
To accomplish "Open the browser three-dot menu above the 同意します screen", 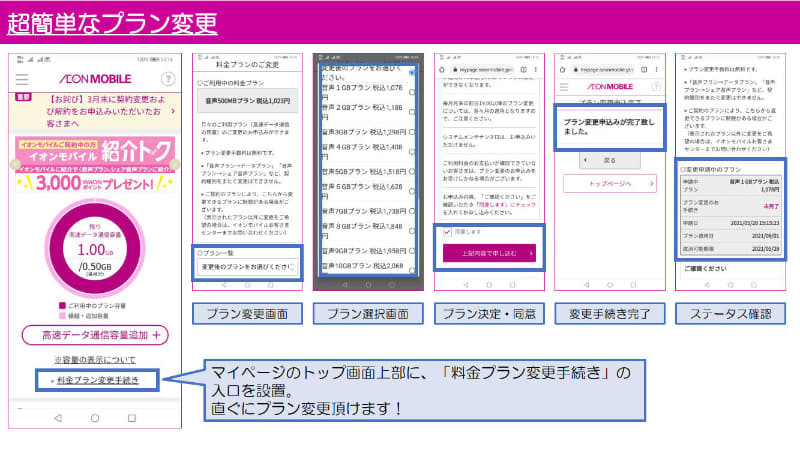I will (536, 69).
